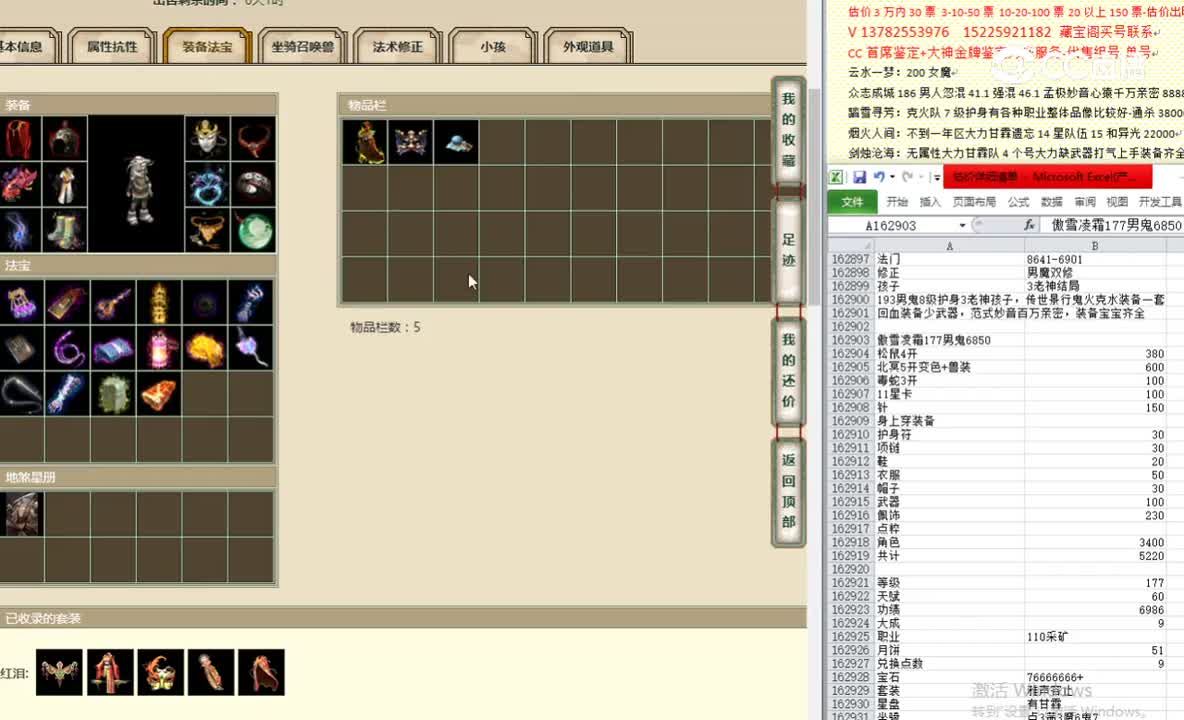1184x720 pixels.
Task: Switch to Excel 公式 ribbon tab
Action: [1018, 202]
